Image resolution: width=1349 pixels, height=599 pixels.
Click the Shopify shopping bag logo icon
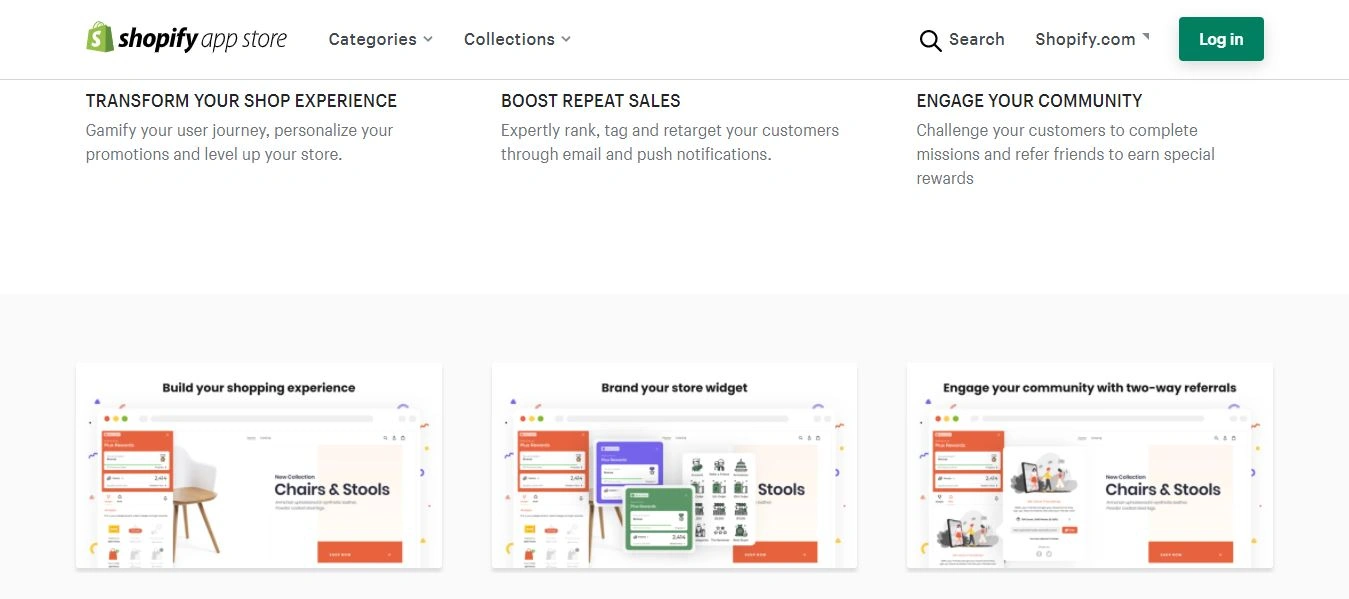coord(100,38)
